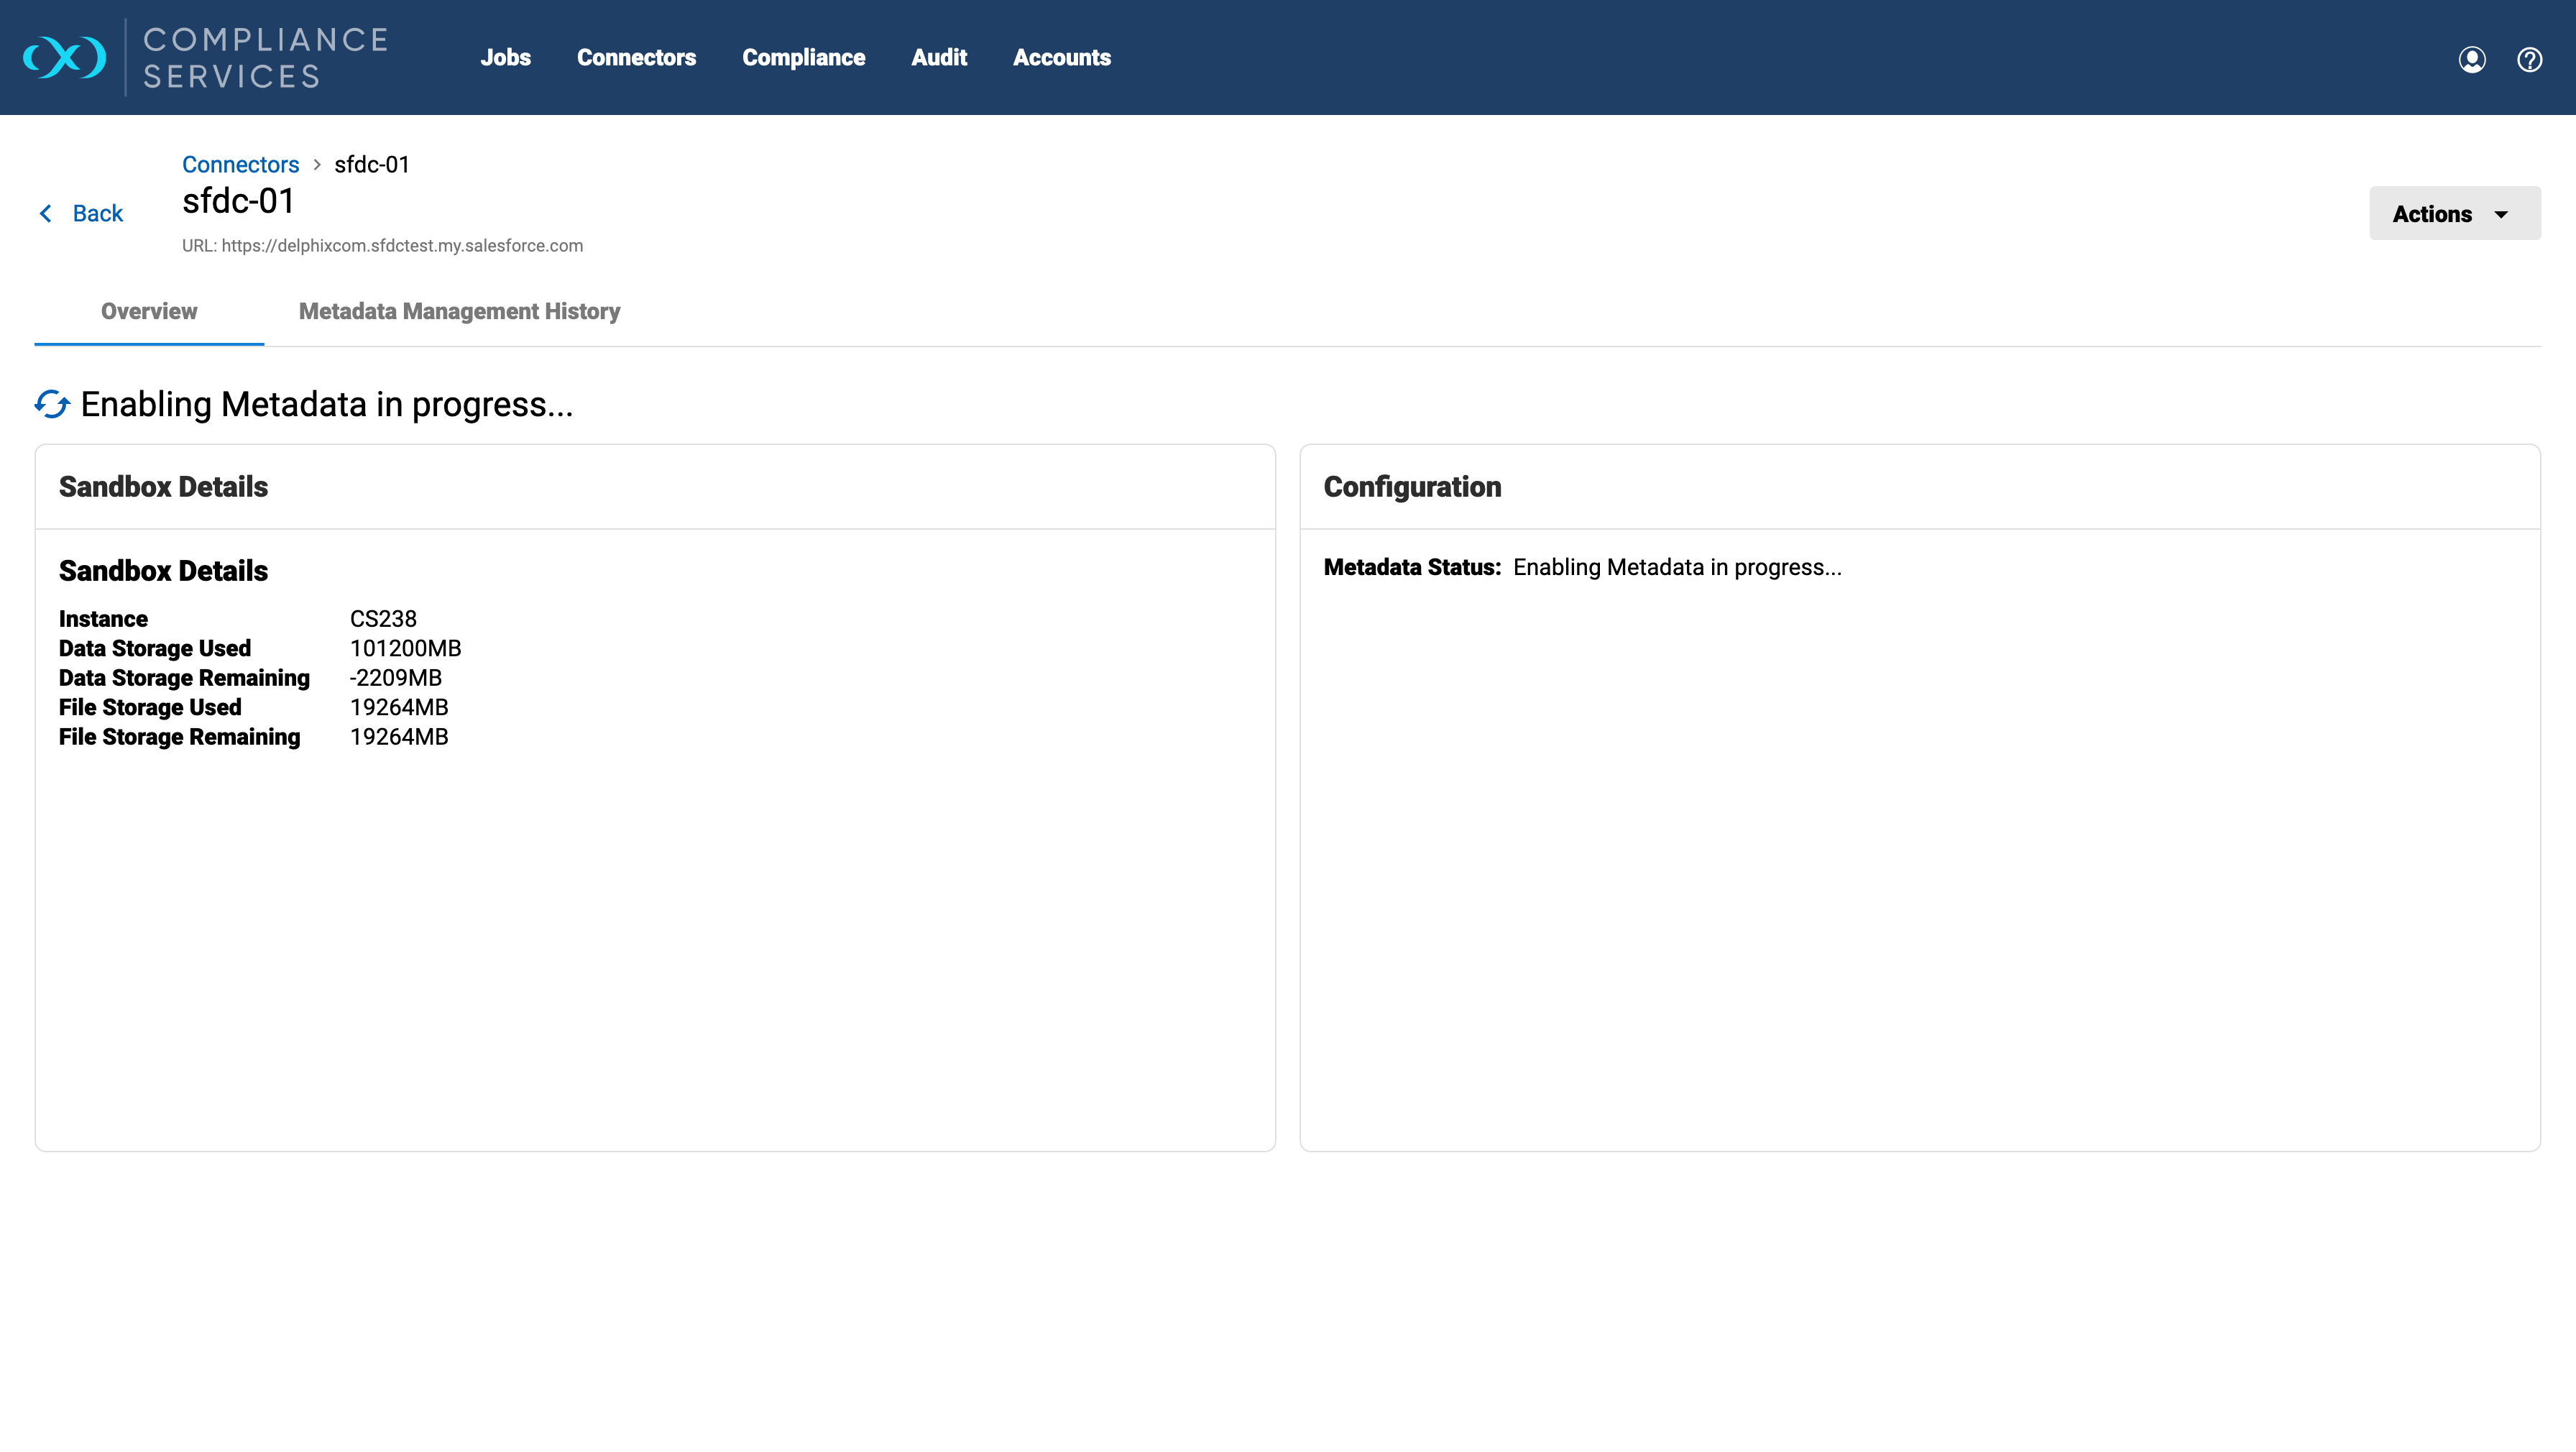Navigate to Accounts in the navbar
This screenshot has width=2576, height=1452.
point(1061,57)
